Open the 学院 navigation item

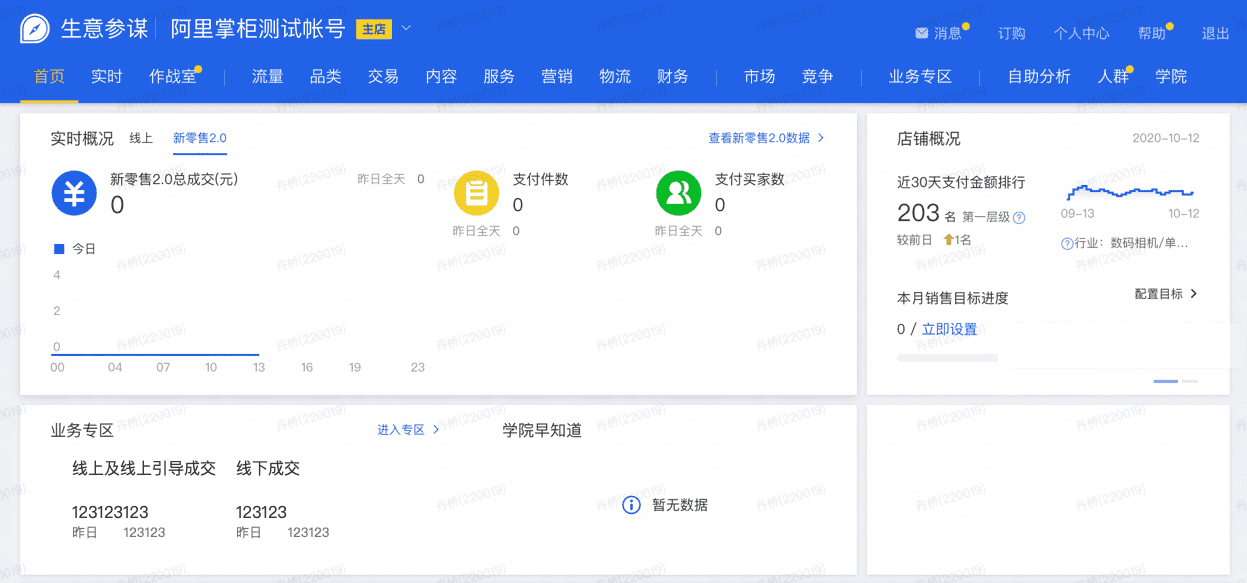[1171, 76]
